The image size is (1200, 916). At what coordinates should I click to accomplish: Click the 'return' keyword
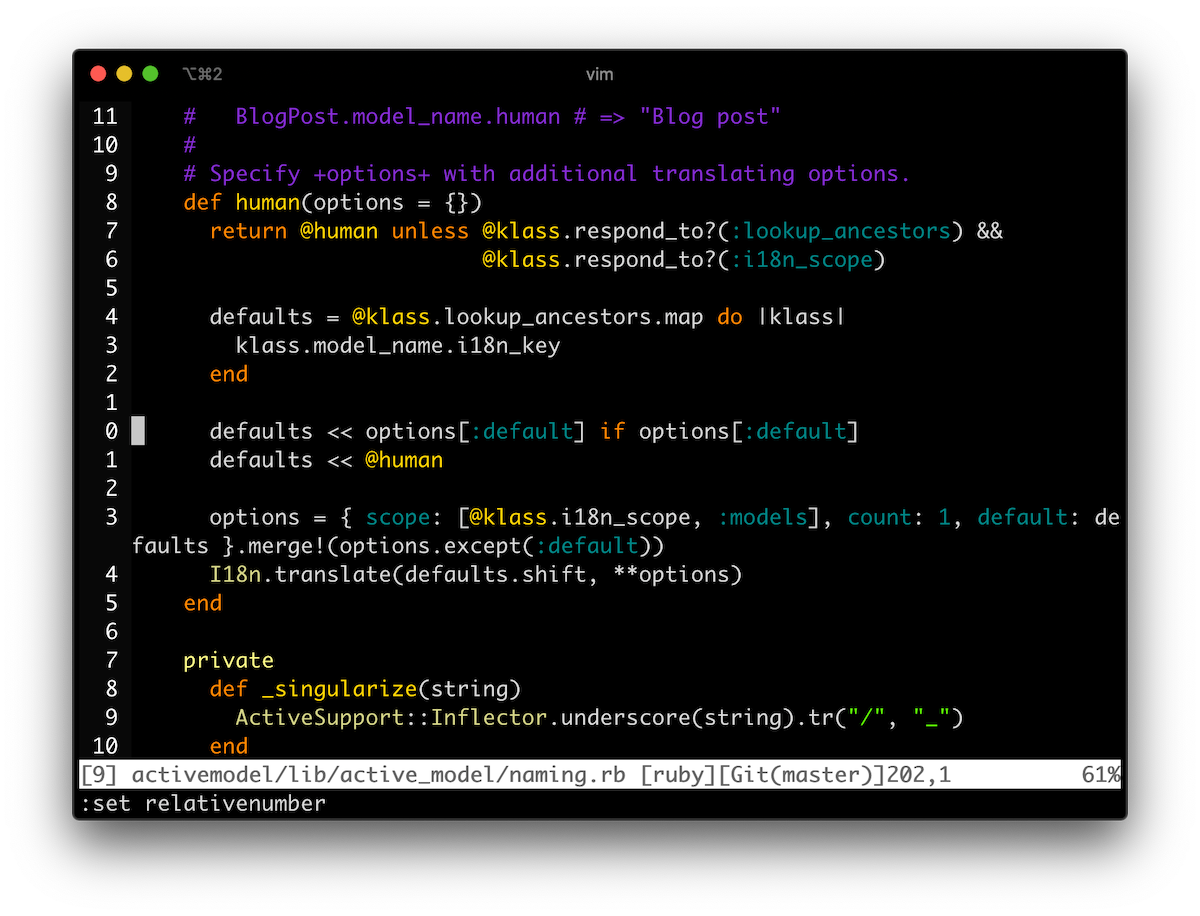point(249,231)
